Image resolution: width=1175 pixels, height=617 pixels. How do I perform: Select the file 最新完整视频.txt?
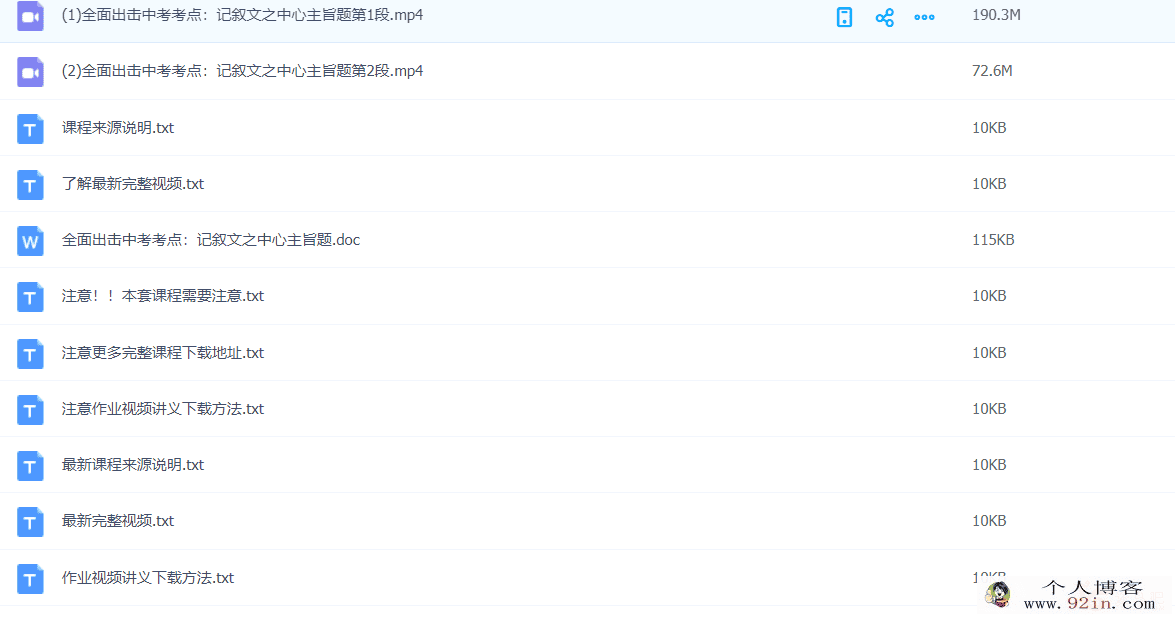point(118,521)
